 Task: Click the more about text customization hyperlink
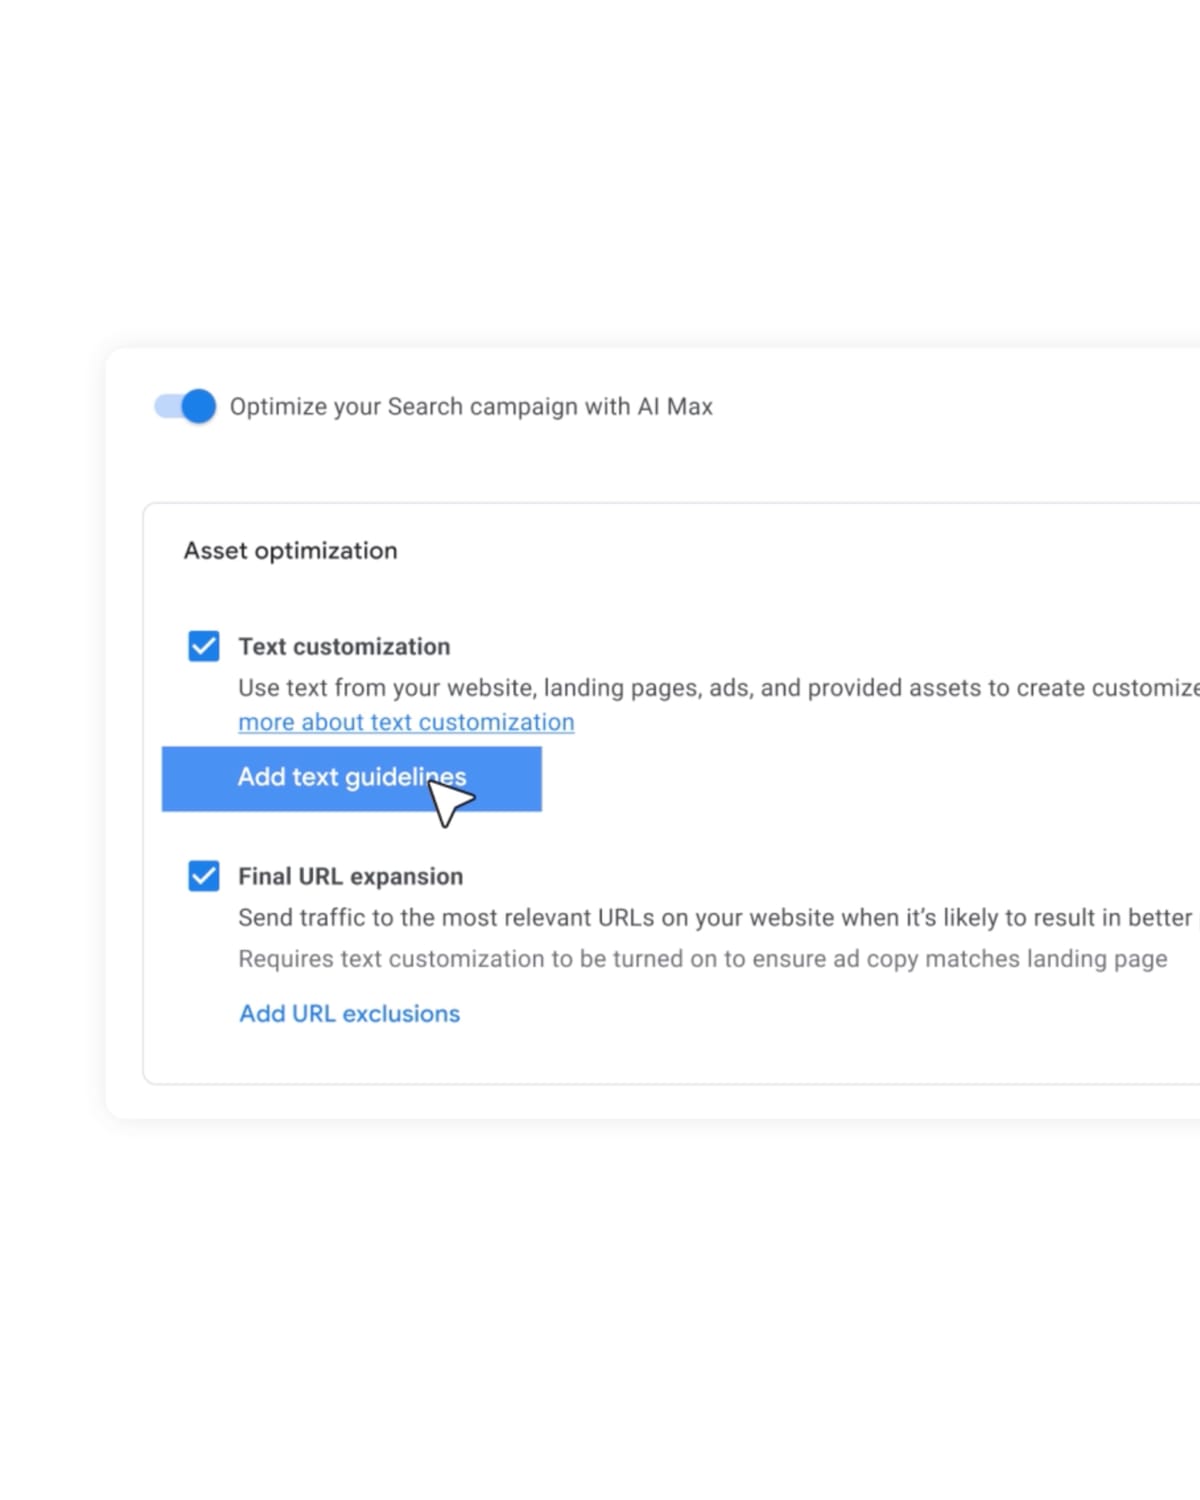point(405,721)
